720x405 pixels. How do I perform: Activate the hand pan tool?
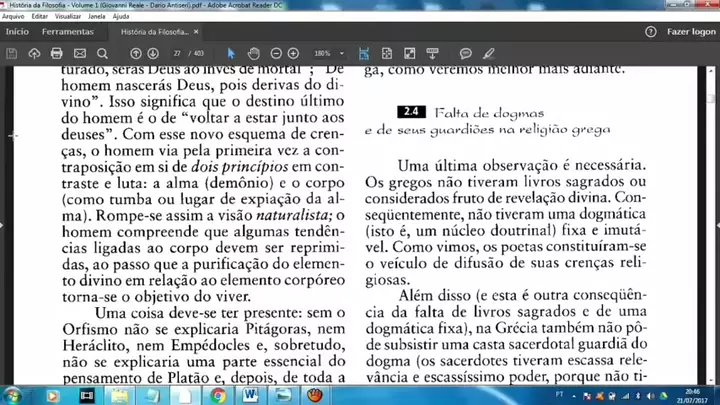254,53
